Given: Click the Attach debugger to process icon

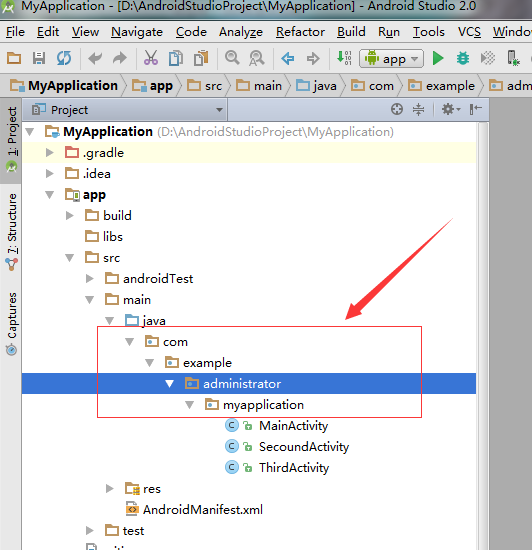Looking at the screenshot, I should [x=513, y=58].
